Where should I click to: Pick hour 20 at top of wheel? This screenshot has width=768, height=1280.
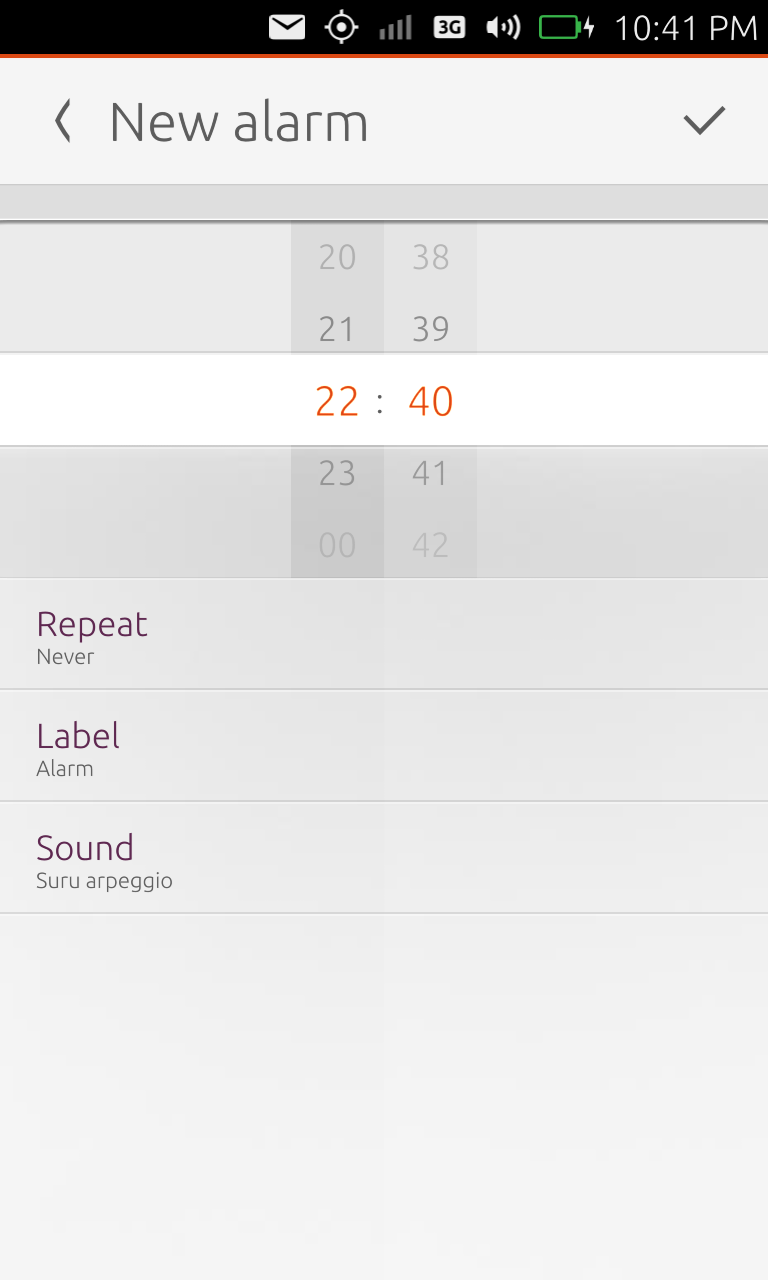pos(337,257)
